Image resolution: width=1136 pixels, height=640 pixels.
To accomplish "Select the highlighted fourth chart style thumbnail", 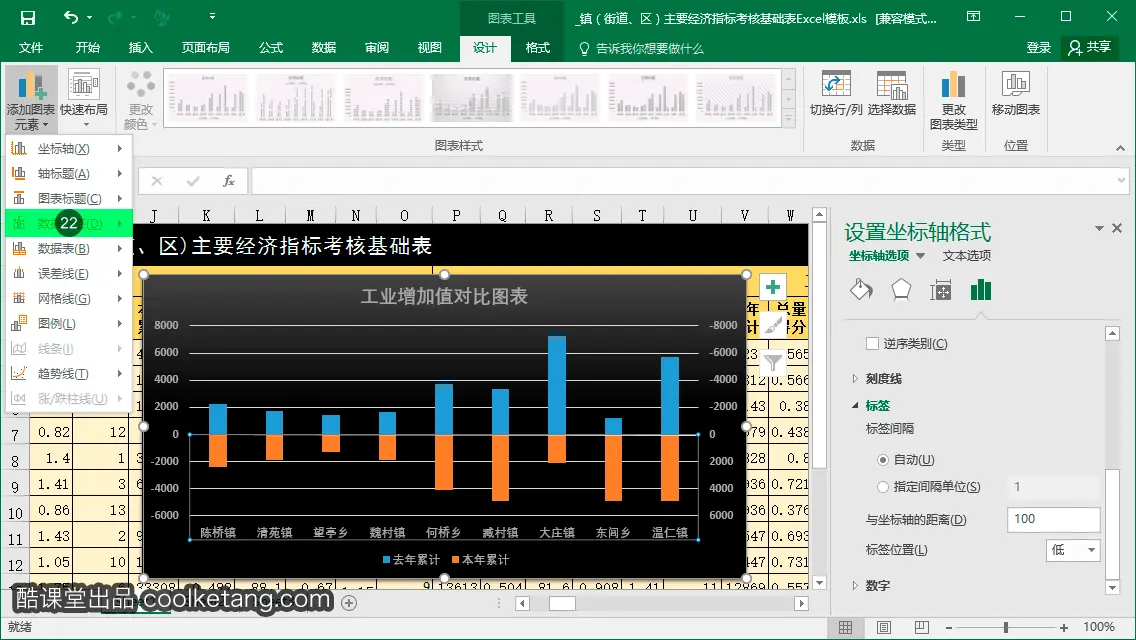I will [472, 98].
